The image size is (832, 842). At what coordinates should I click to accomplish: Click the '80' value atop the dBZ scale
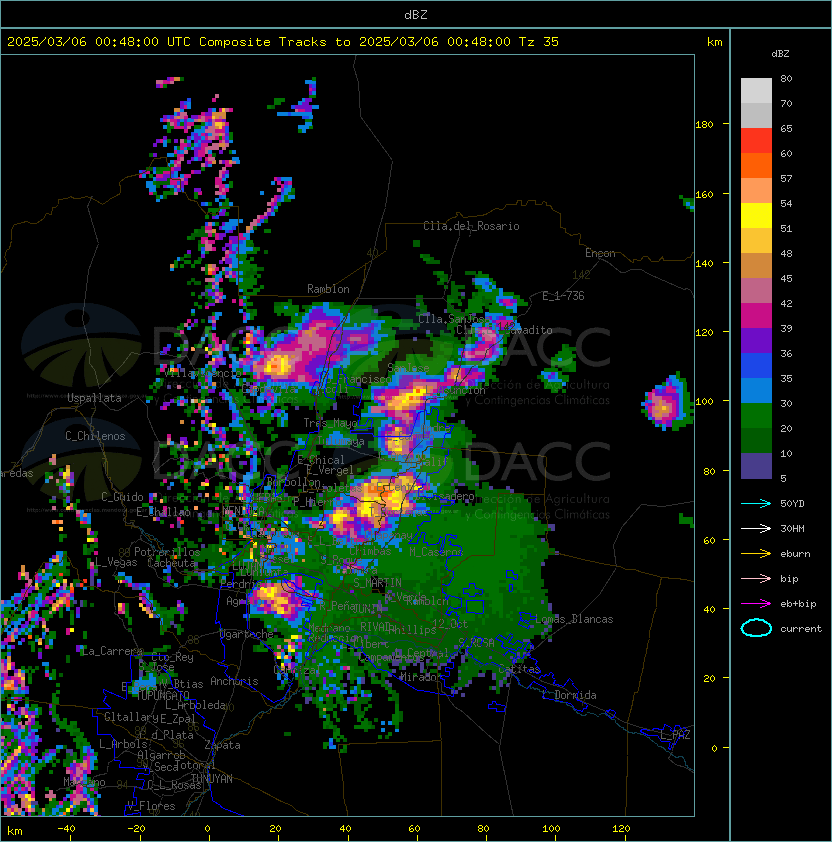coord(786,78)
